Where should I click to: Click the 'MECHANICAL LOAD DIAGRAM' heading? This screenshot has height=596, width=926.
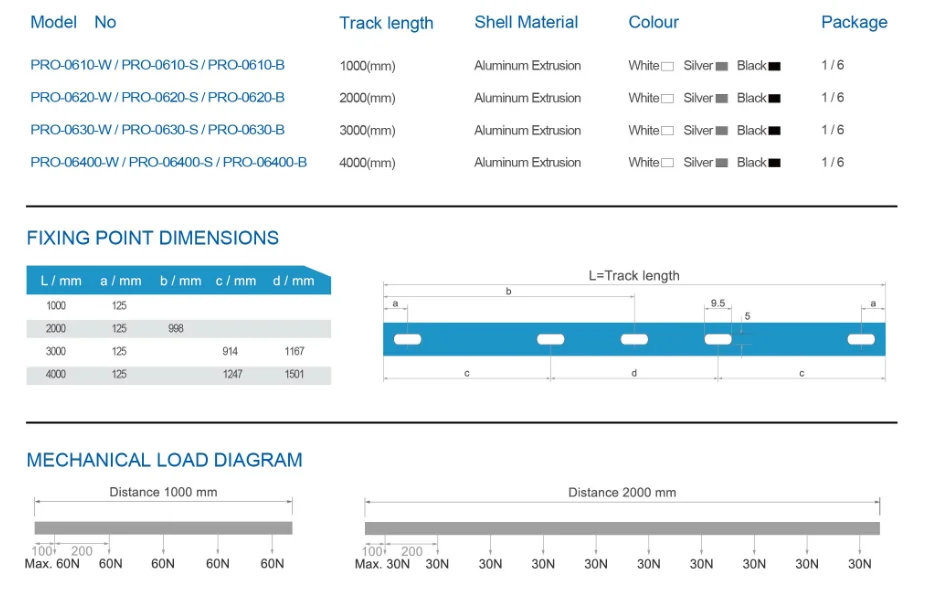coord(164,460)
